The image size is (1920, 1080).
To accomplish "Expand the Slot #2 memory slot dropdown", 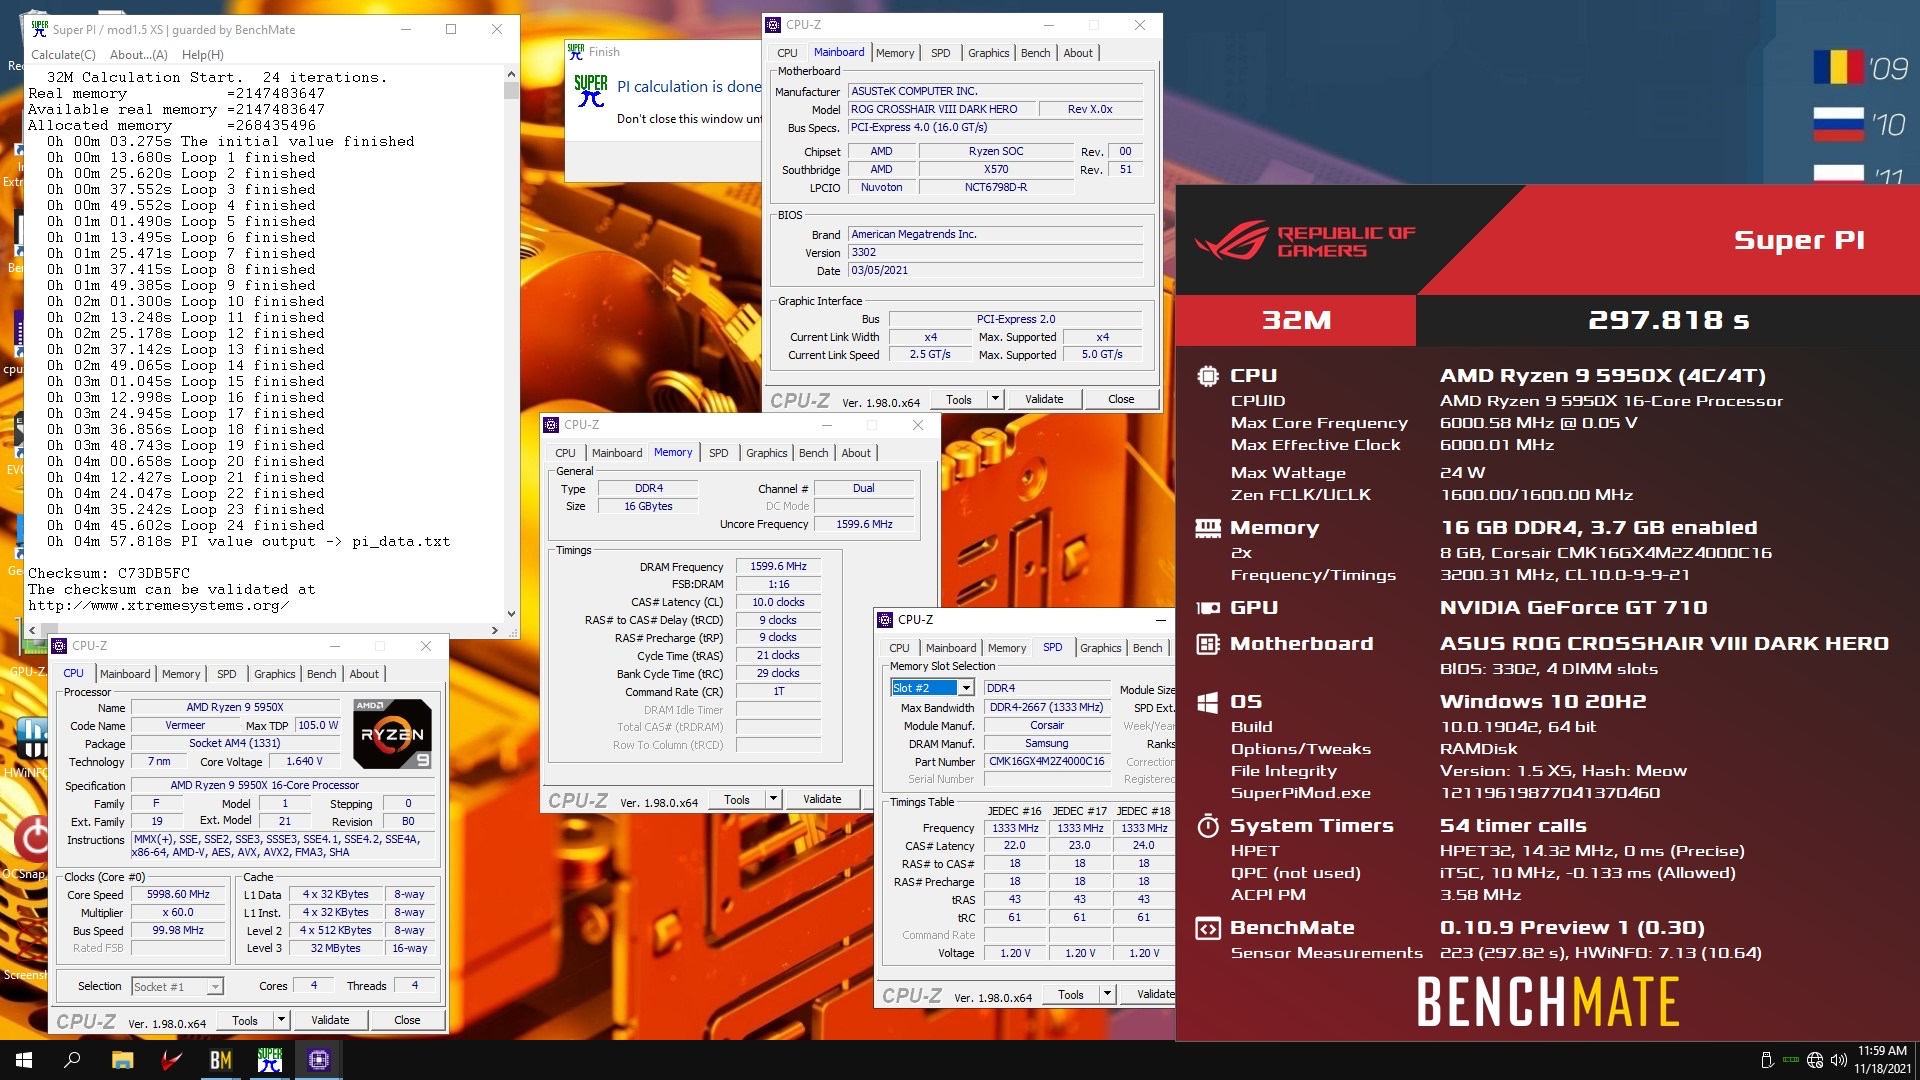I will point(966,688).
